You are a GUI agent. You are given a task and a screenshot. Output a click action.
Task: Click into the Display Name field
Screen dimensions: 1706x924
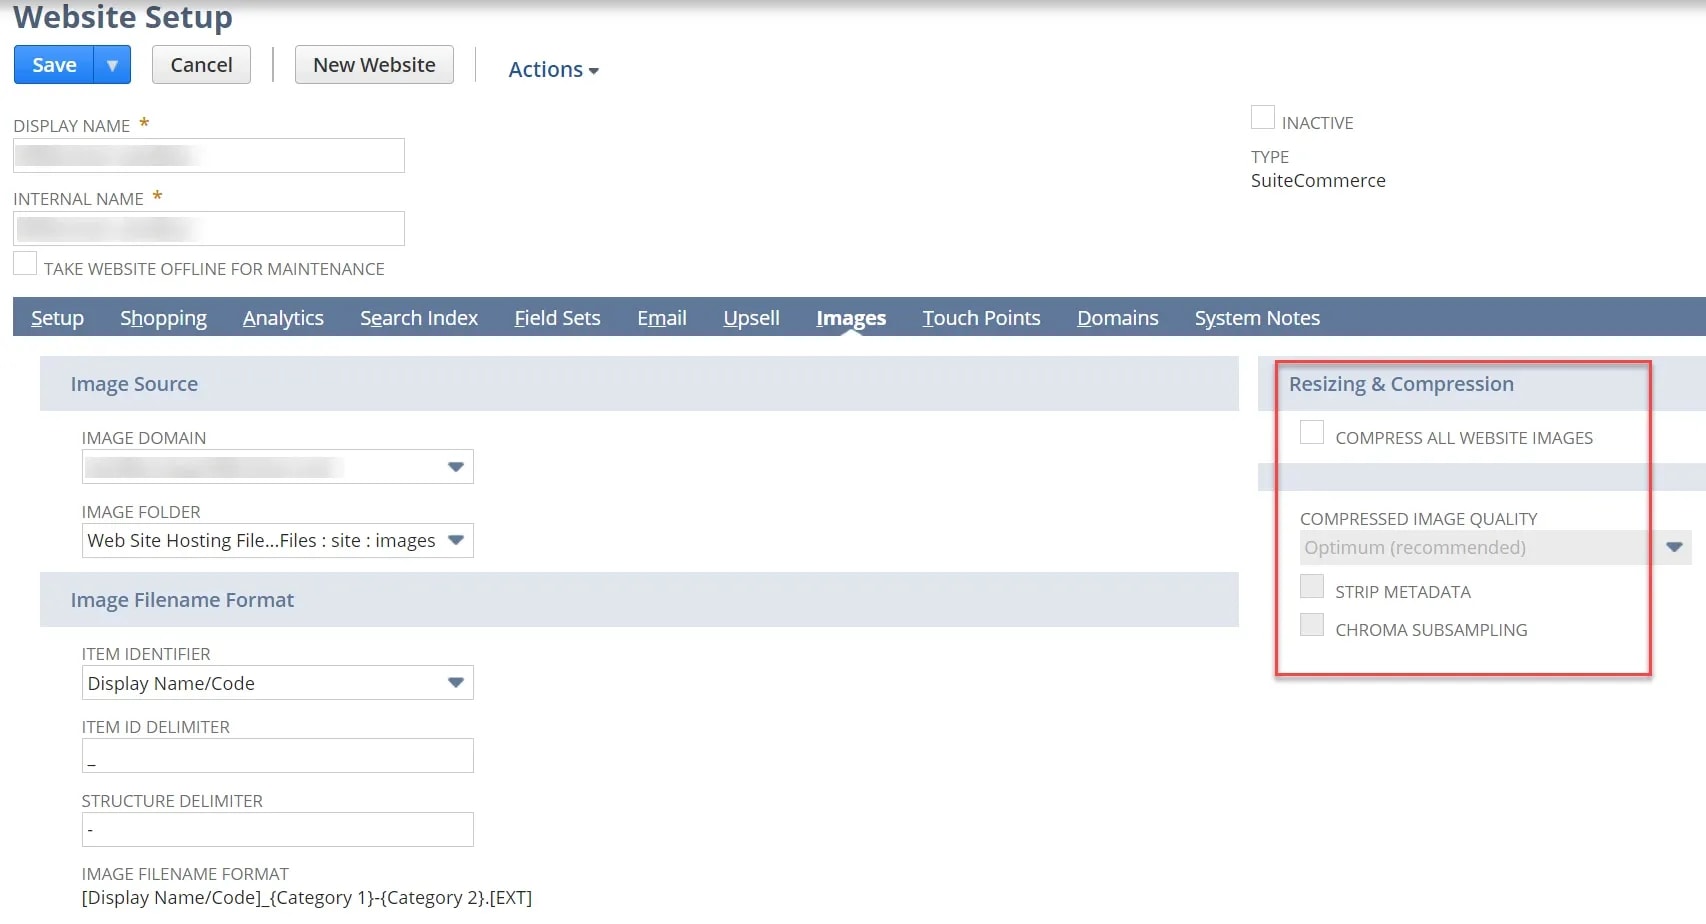click(209, 156)
